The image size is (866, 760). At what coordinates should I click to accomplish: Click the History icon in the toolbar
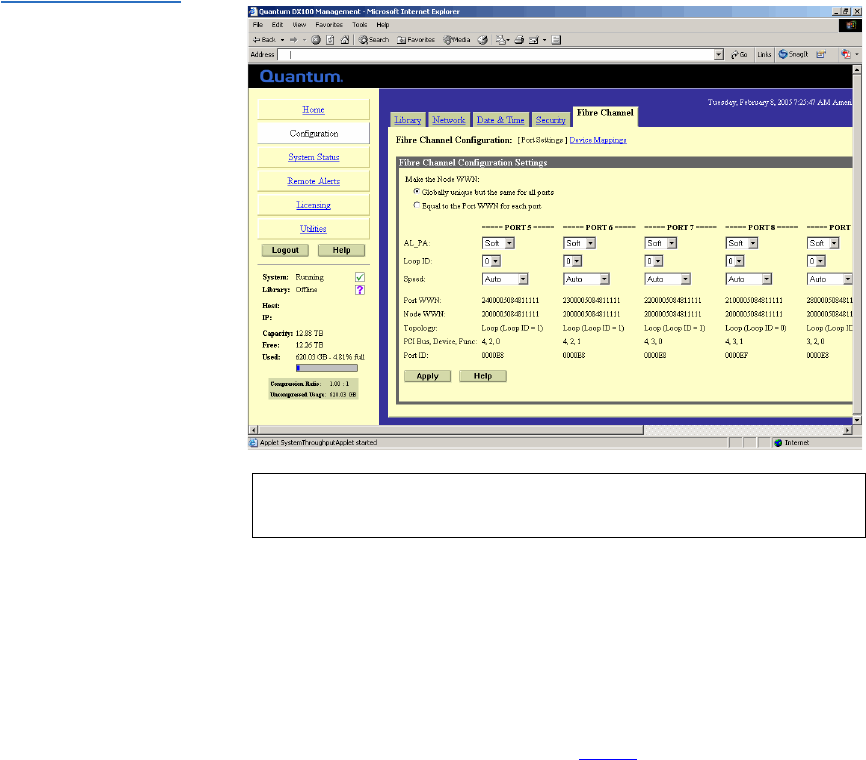[483, 40]
